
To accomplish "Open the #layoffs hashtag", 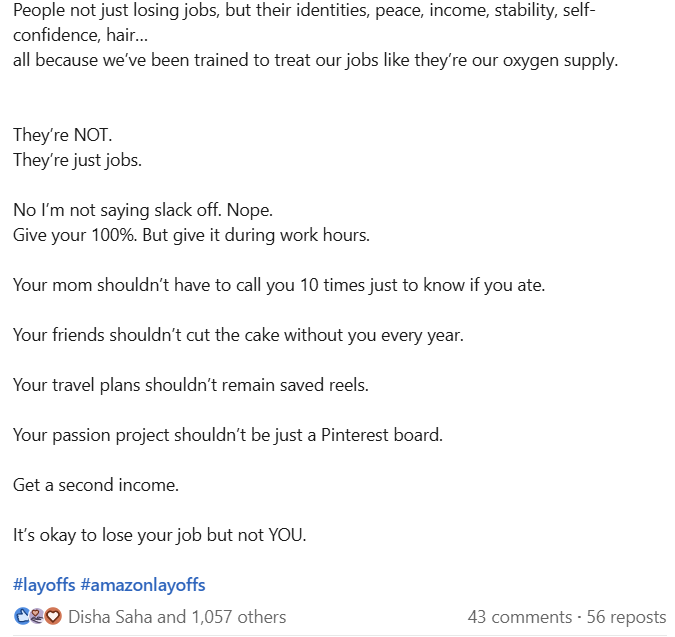I will coord(44,585).
